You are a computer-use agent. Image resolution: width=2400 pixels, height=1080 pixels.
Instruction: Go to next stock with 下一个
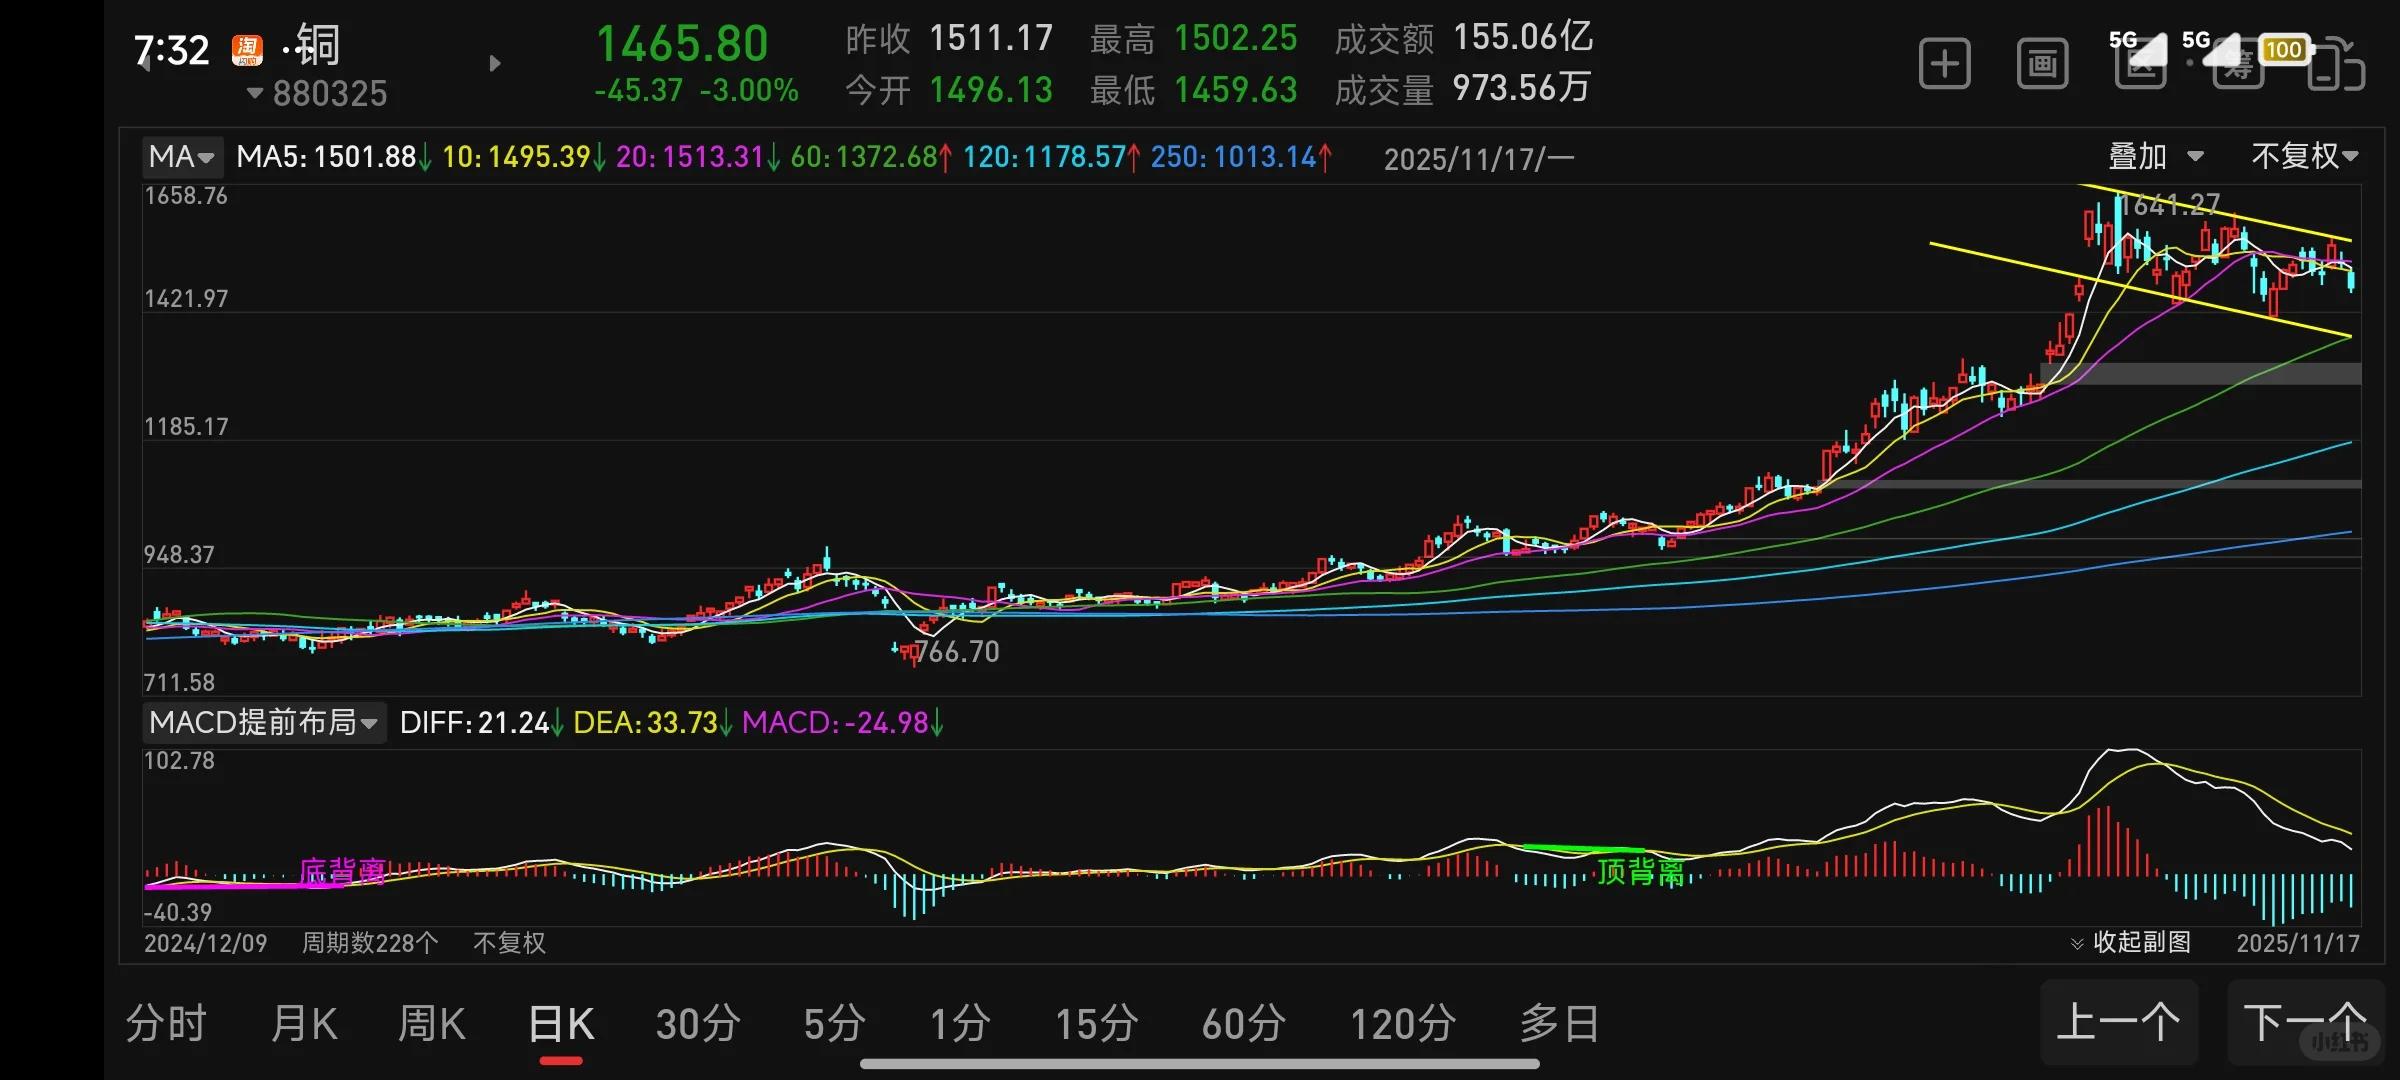pos(2304,1022)
